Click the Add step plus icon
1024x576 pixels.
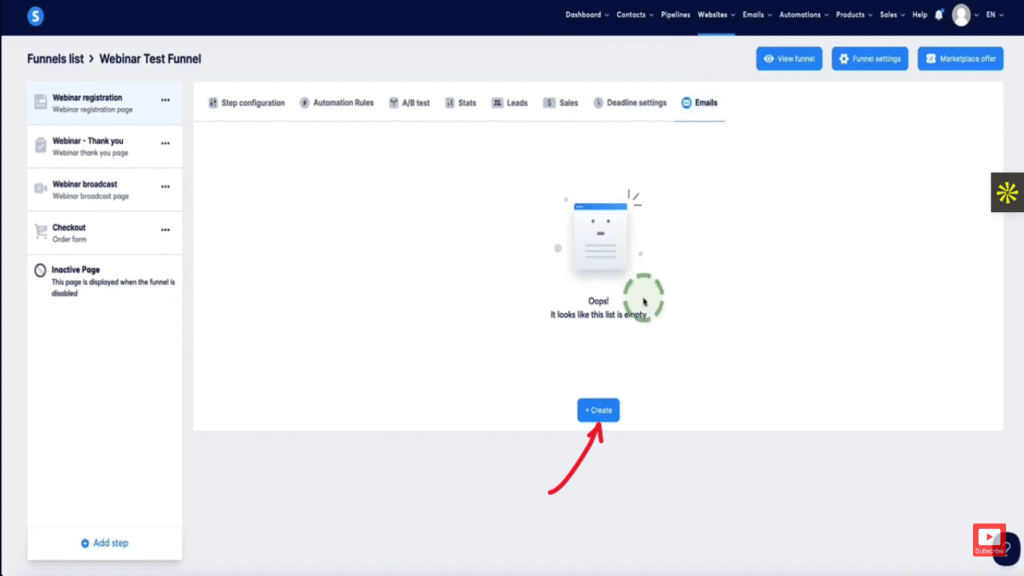(85, 543)
